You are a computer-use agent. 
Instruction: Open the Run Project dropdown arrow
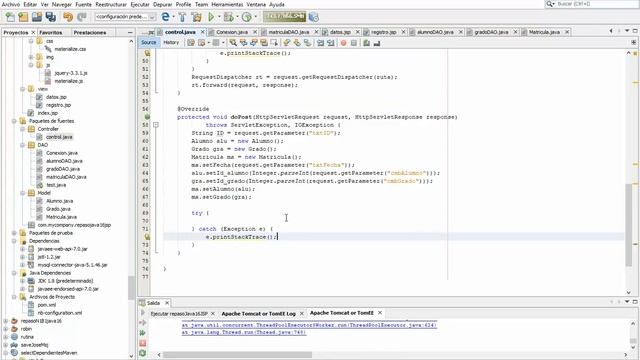click(x=219, y=17)
